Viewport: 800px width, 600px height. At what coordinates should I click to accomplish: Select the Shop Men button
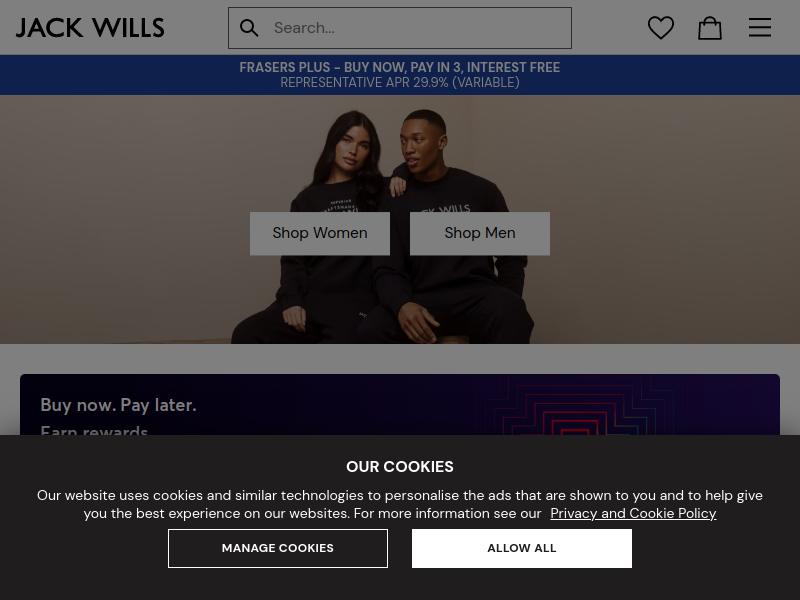[x=480, y=233]
